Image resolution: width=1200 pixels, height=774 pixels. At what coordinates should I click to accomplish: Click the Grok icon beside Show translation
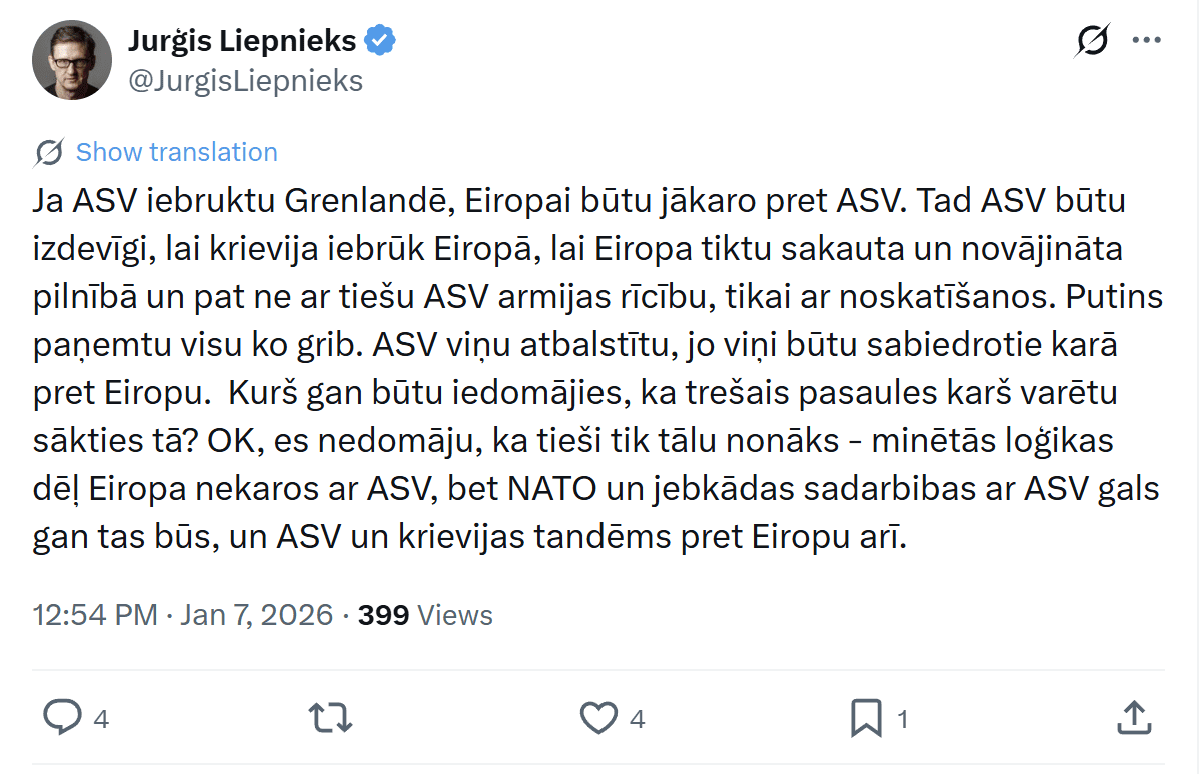coord(49,152)
